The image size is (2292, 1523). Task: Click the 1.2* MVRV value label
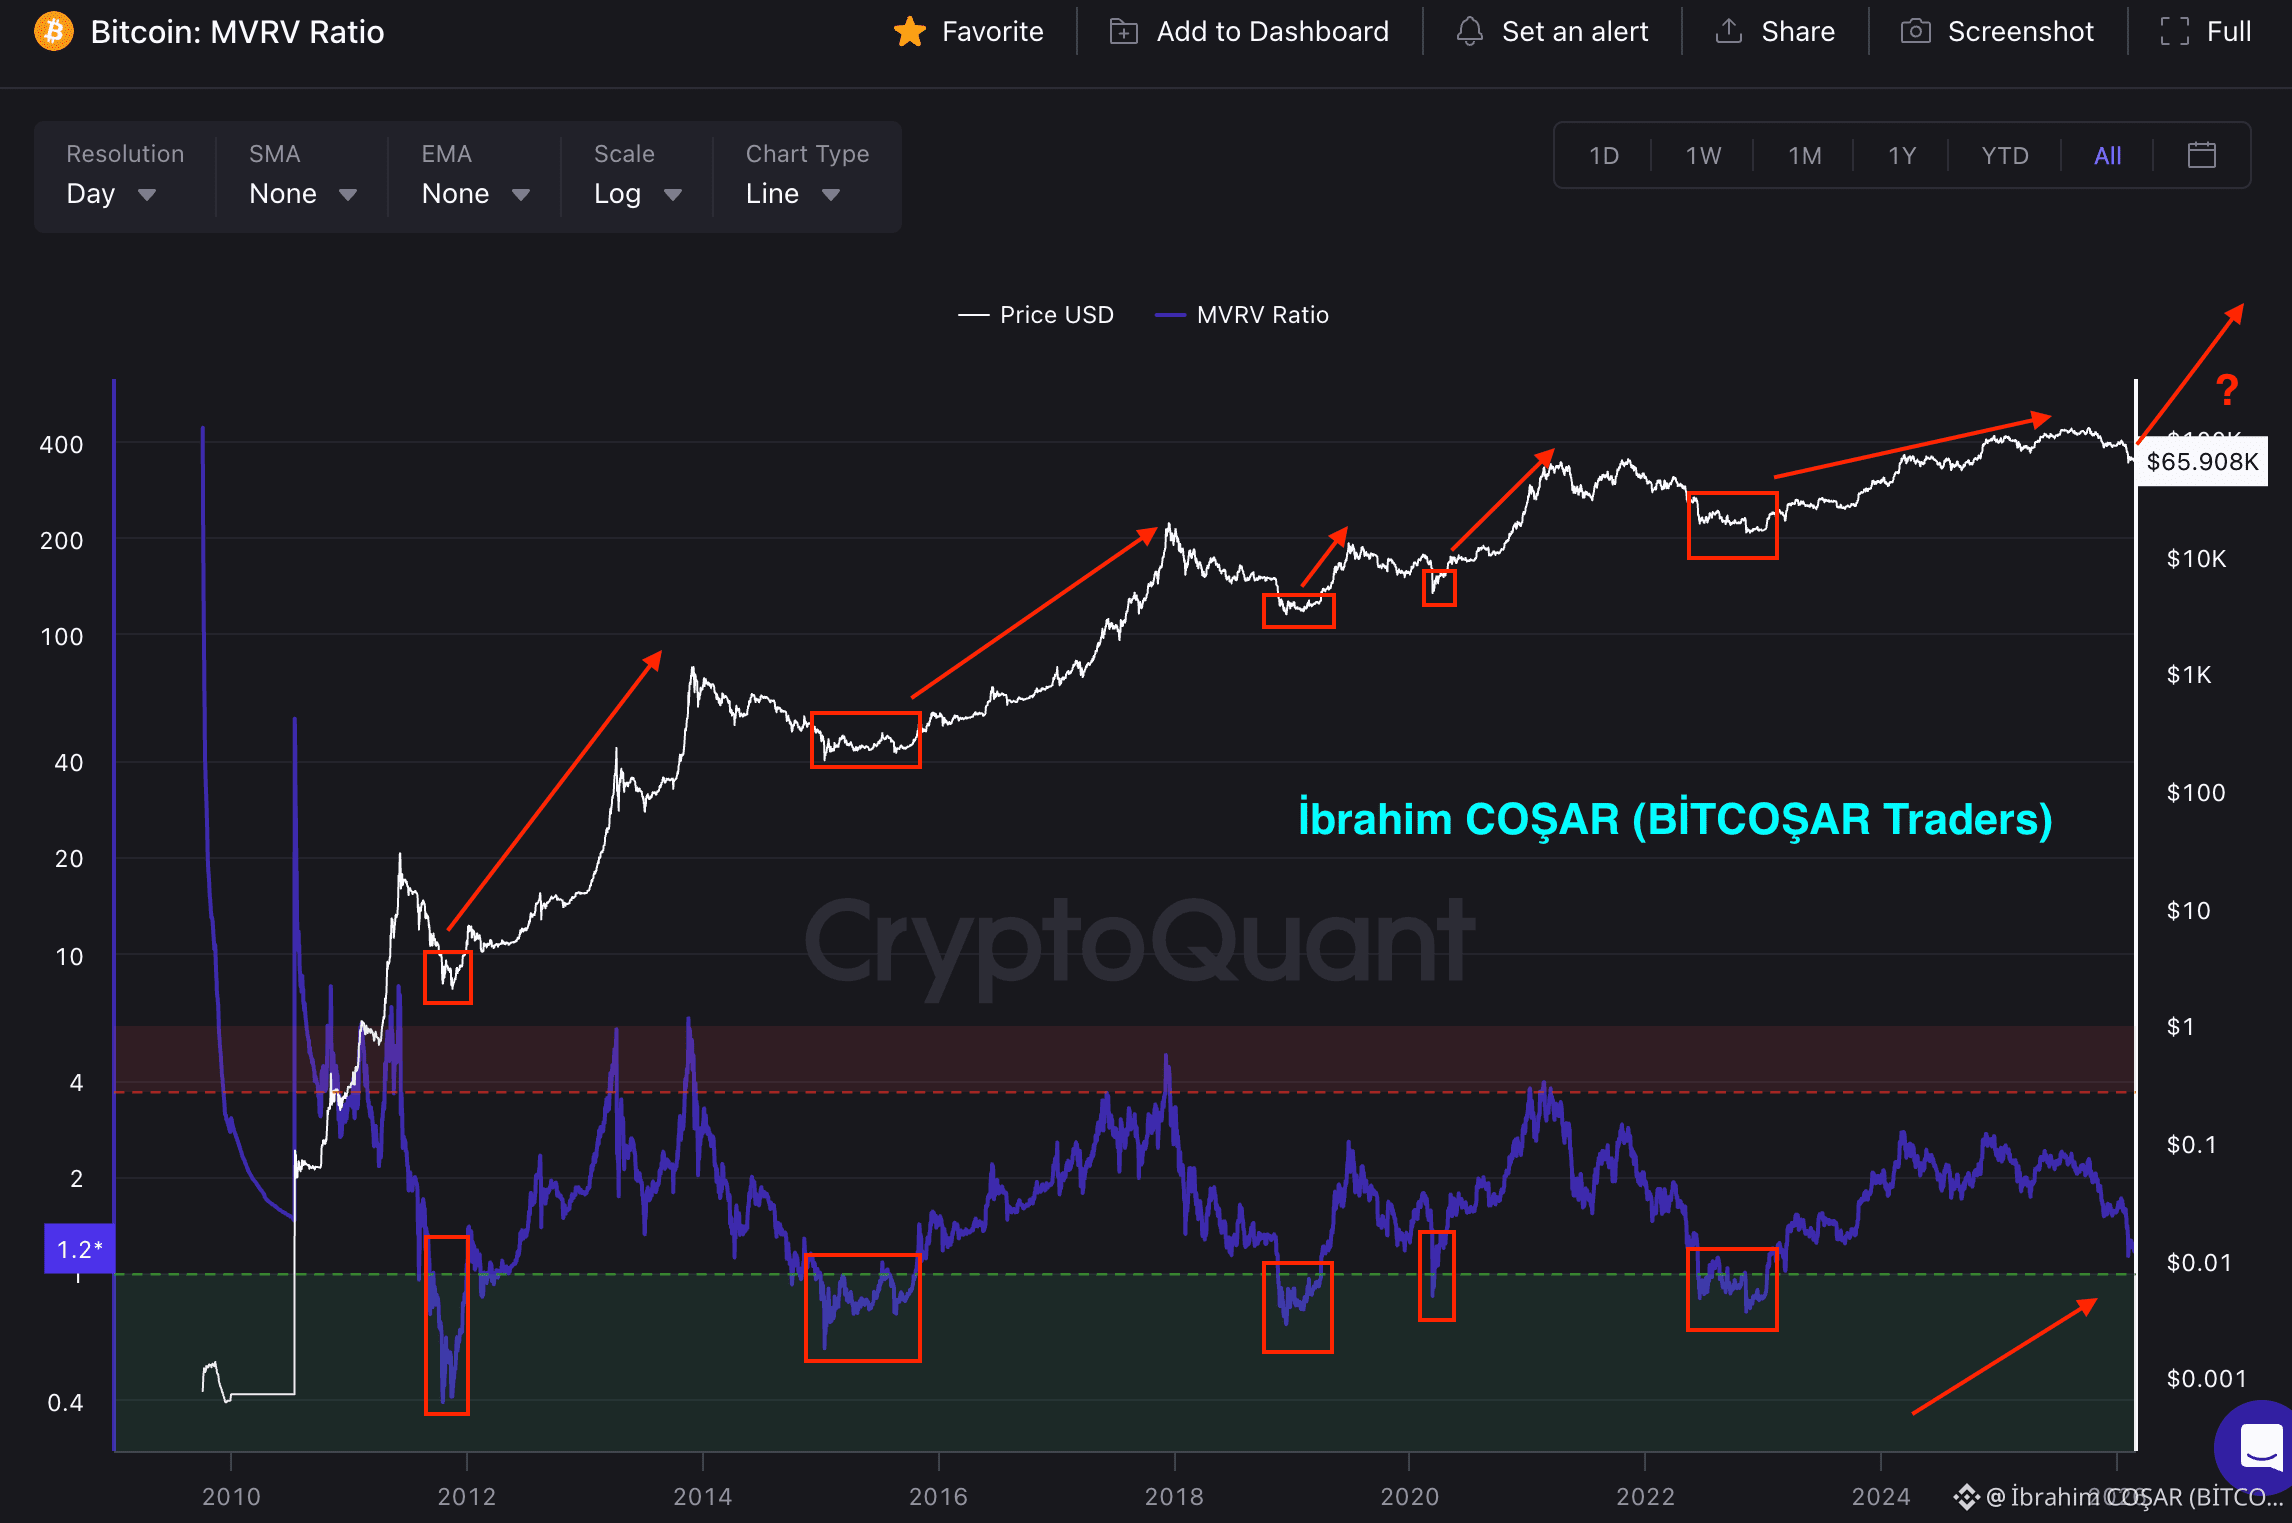(79, 1249)
